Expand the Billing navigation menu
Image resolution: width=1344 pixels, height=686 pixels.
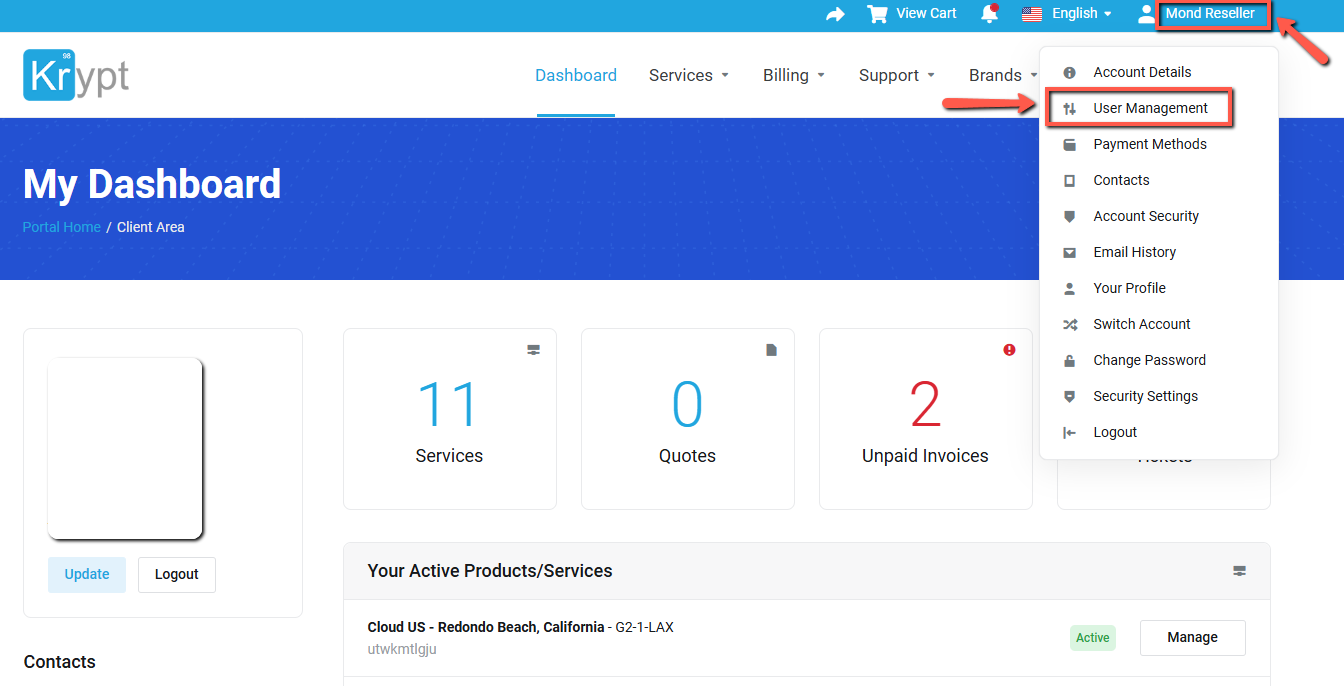click(794, 75)
